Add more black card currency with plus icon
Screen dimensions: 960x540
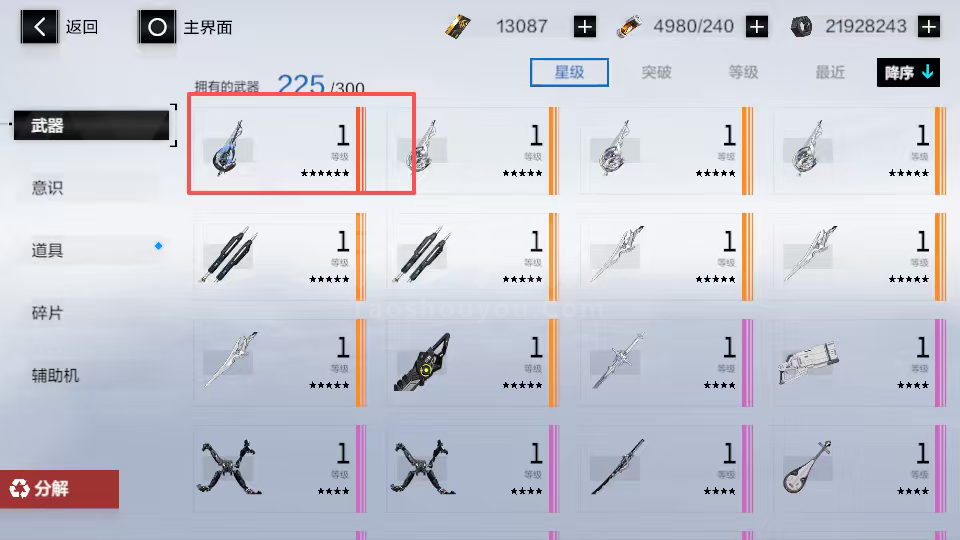(x=585, y=27)
